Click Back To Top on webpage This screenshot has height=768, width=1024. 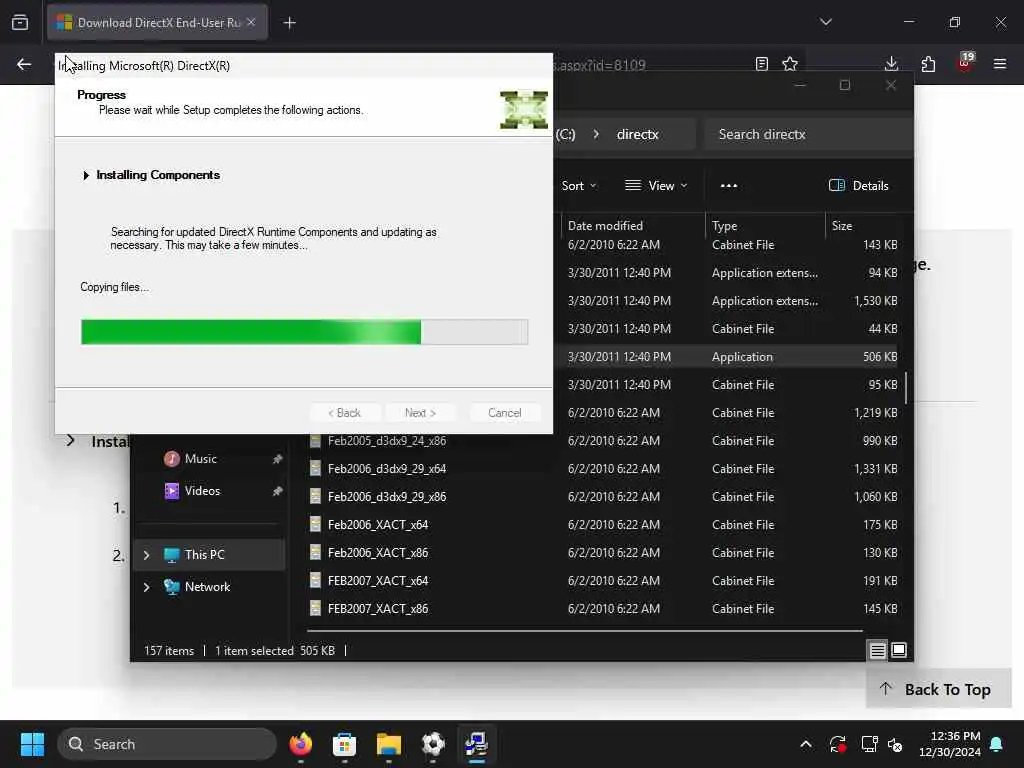pos(938,689)
